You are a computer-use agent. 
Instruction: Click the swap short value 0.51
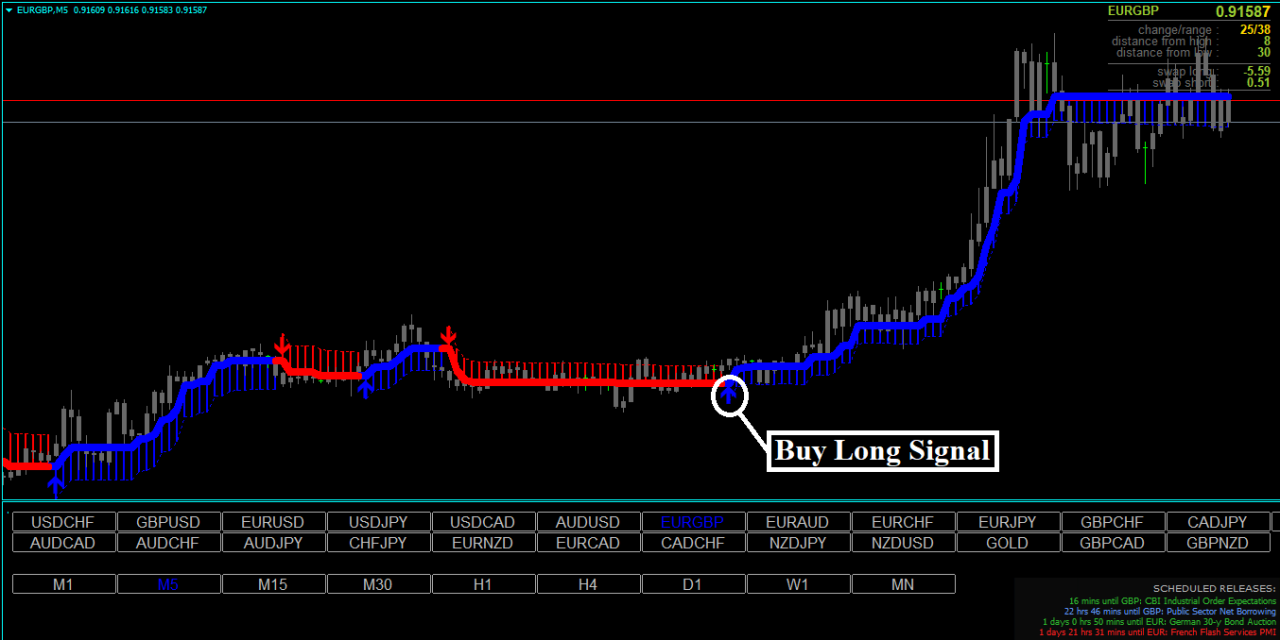(1259, 83)
